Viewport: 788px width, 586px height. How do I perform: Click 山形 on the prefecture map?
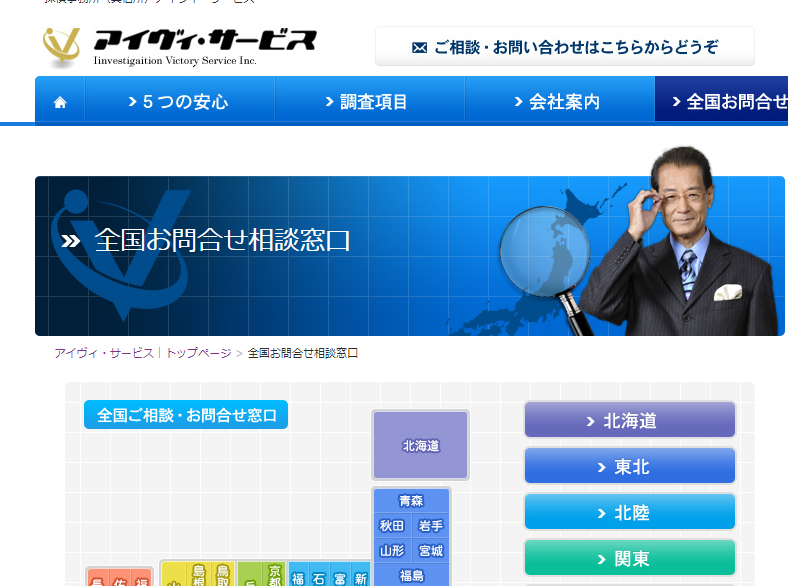click(392, 551)
